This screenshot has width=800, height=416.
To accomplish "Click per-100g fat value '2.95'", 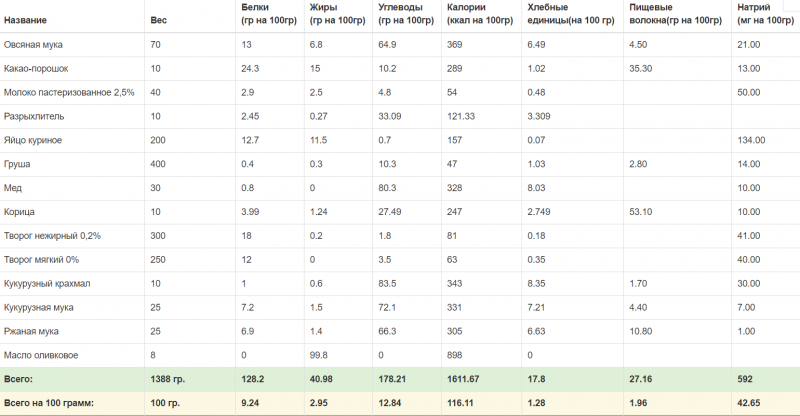I will (x=319, y=403).
